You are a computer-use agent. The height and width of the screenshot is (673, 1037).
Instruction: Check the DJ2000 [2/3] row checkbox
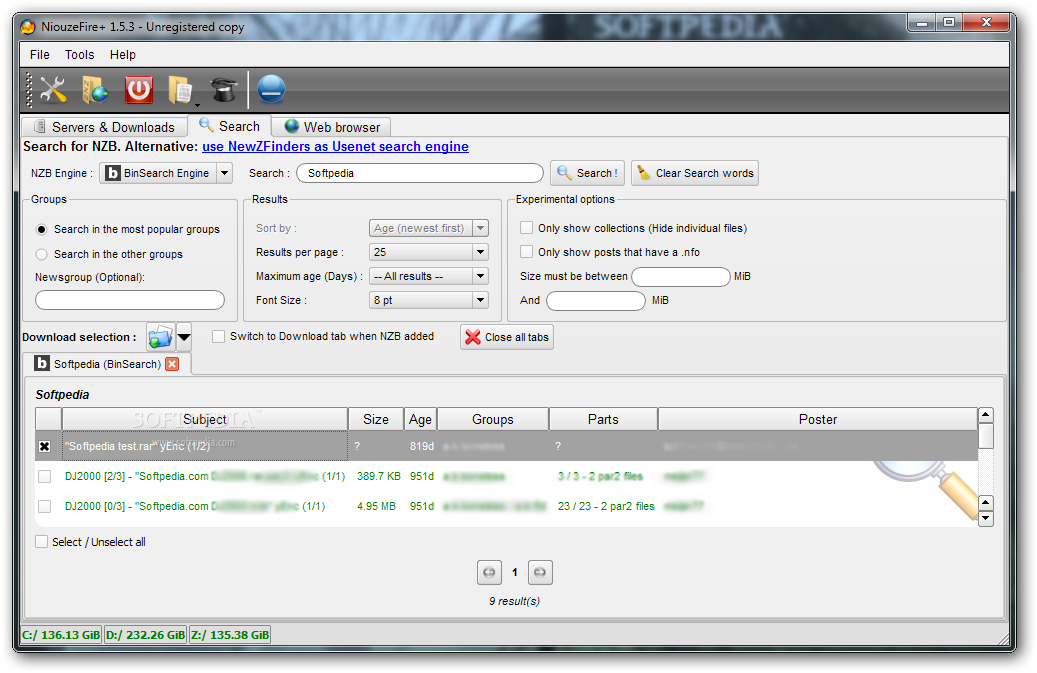tap(44, 476)
